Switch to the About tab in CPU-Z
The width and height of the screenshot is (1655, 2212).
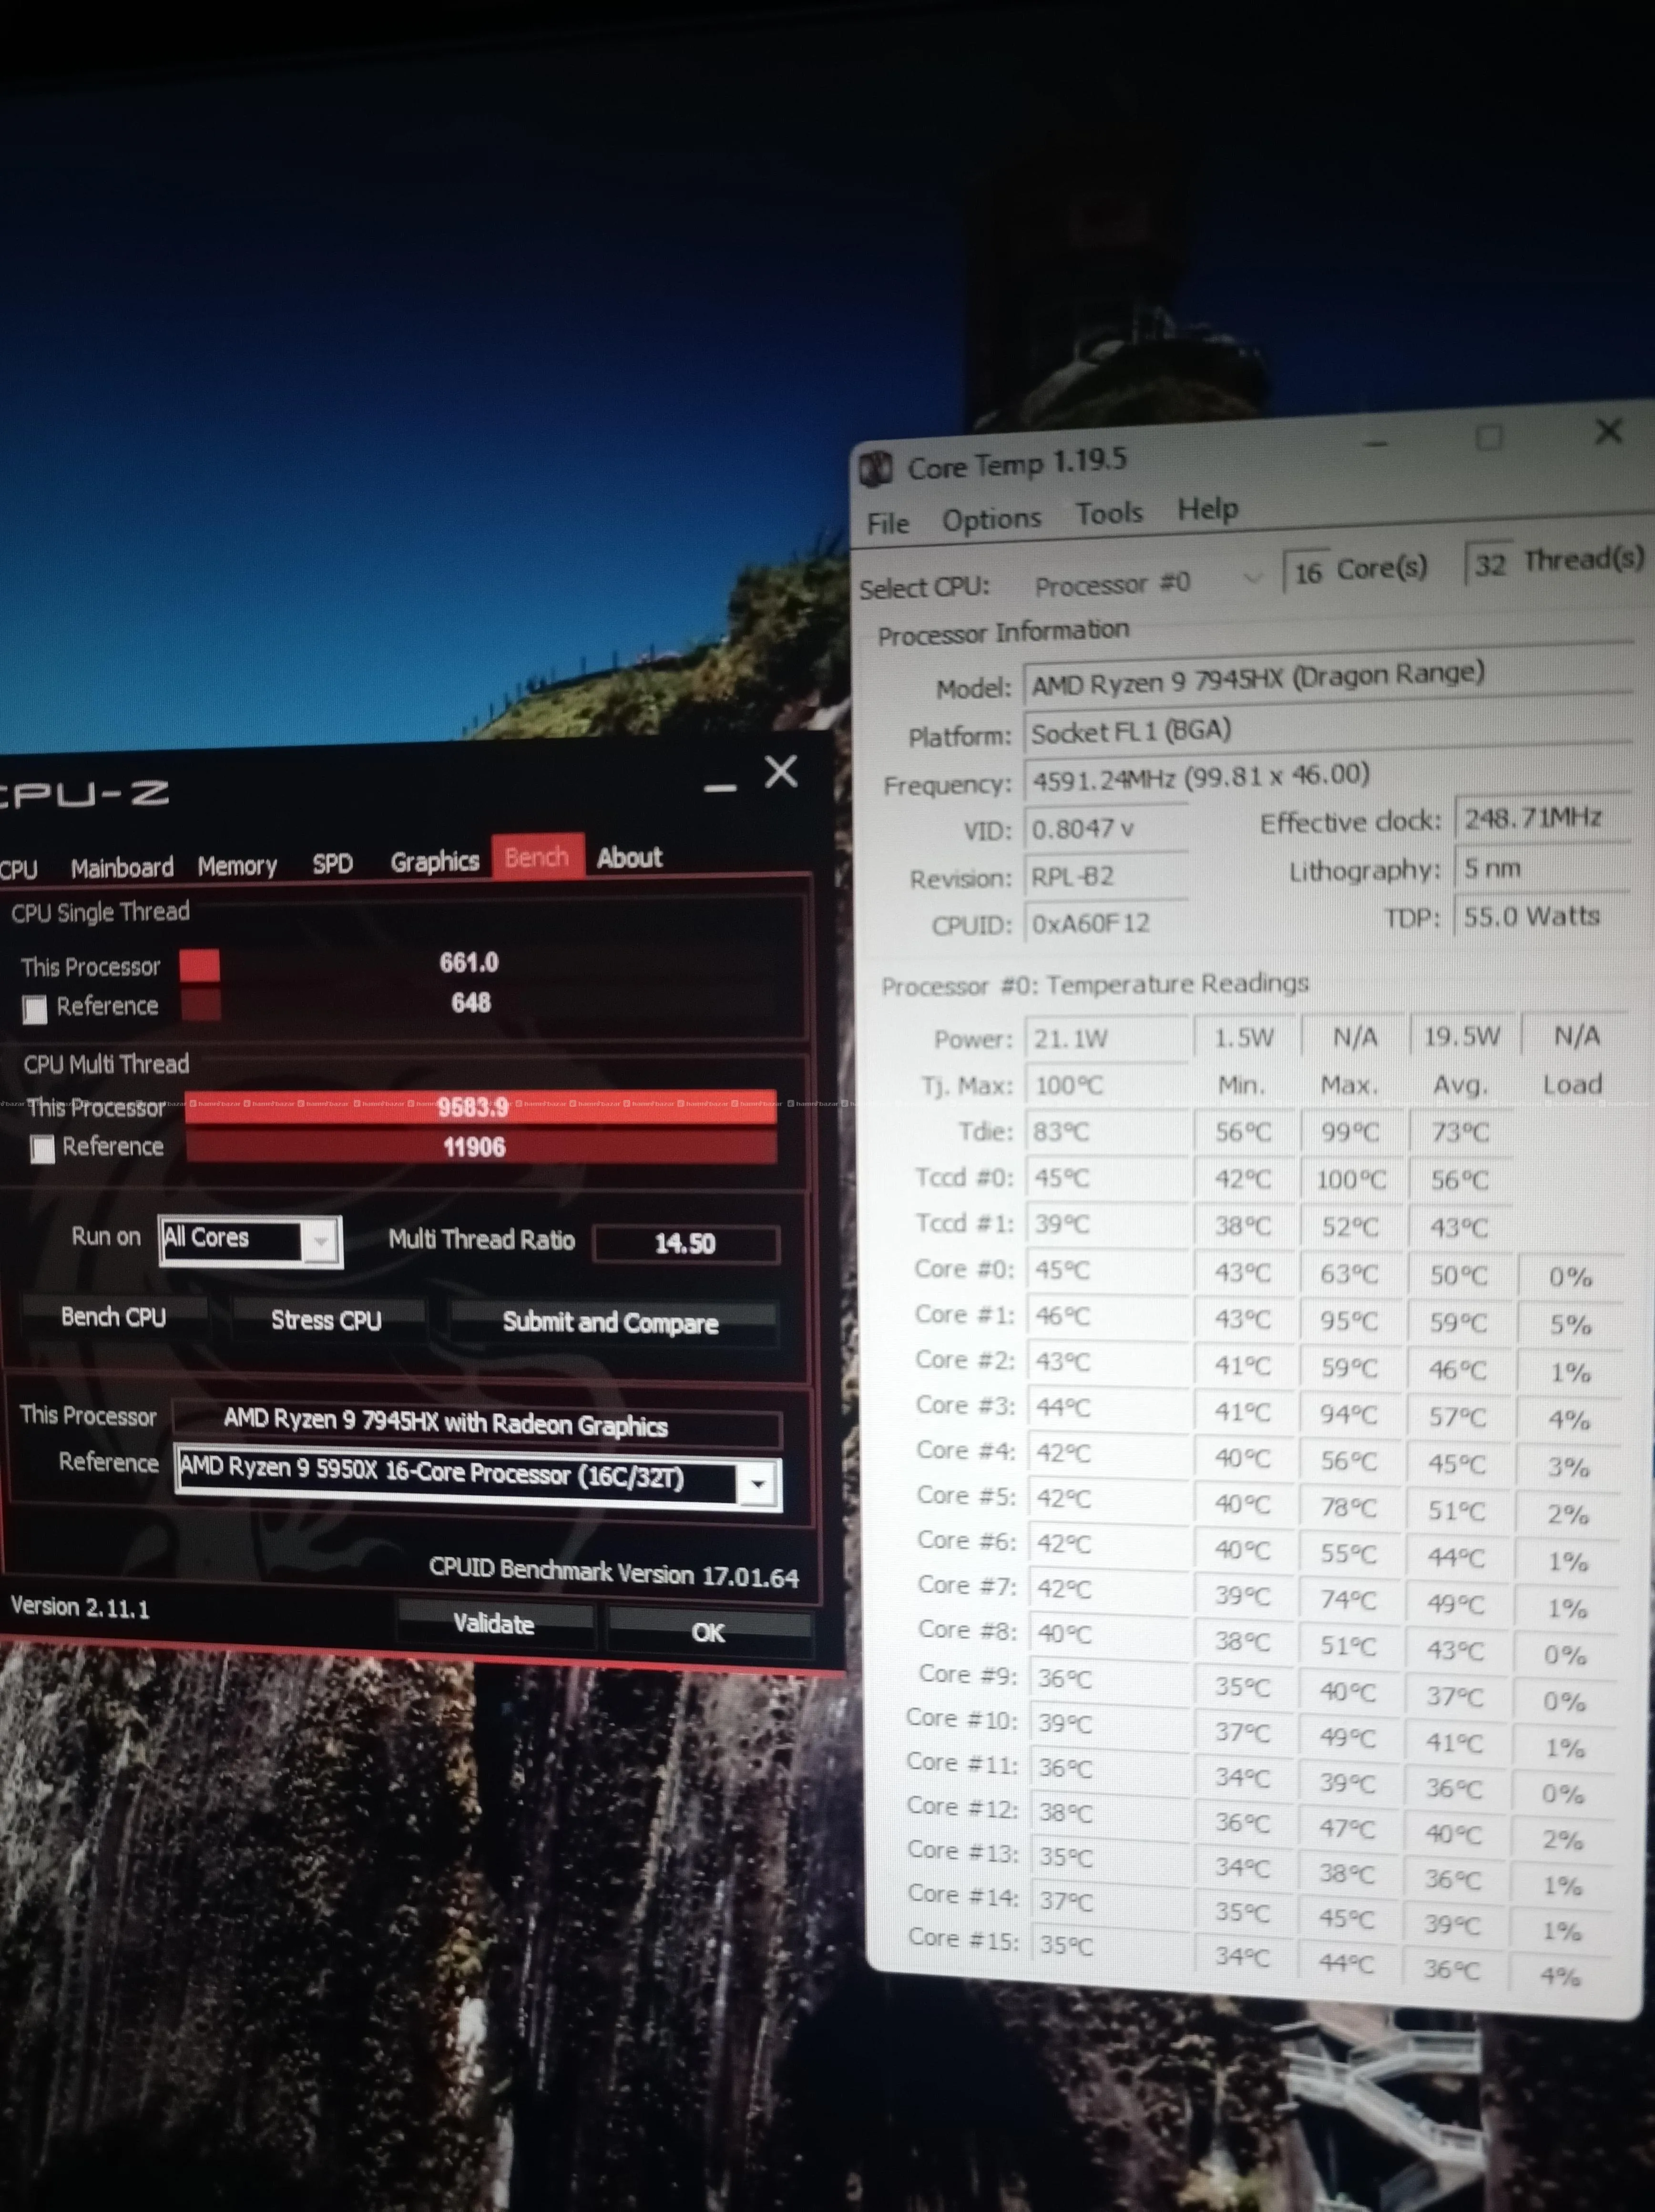pos(629,858)
